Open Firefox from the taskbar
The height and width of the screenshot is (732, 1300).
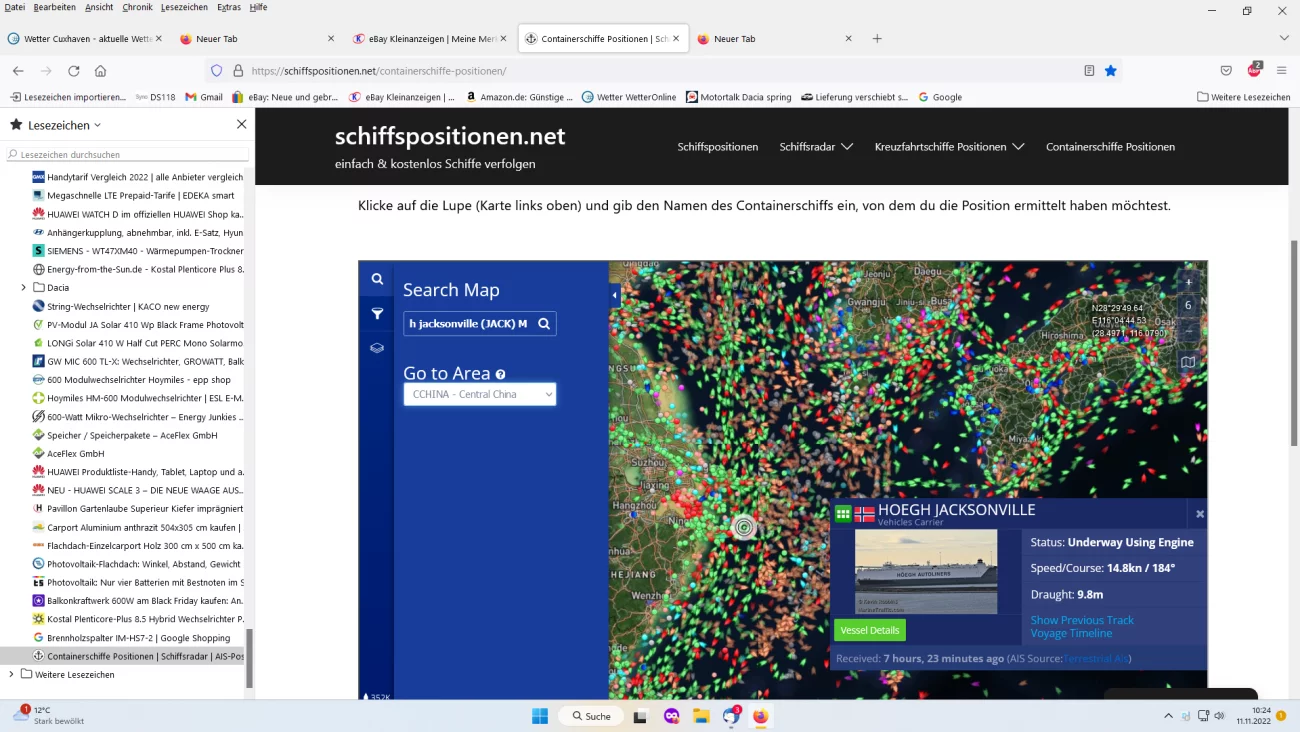pos(762,716)
